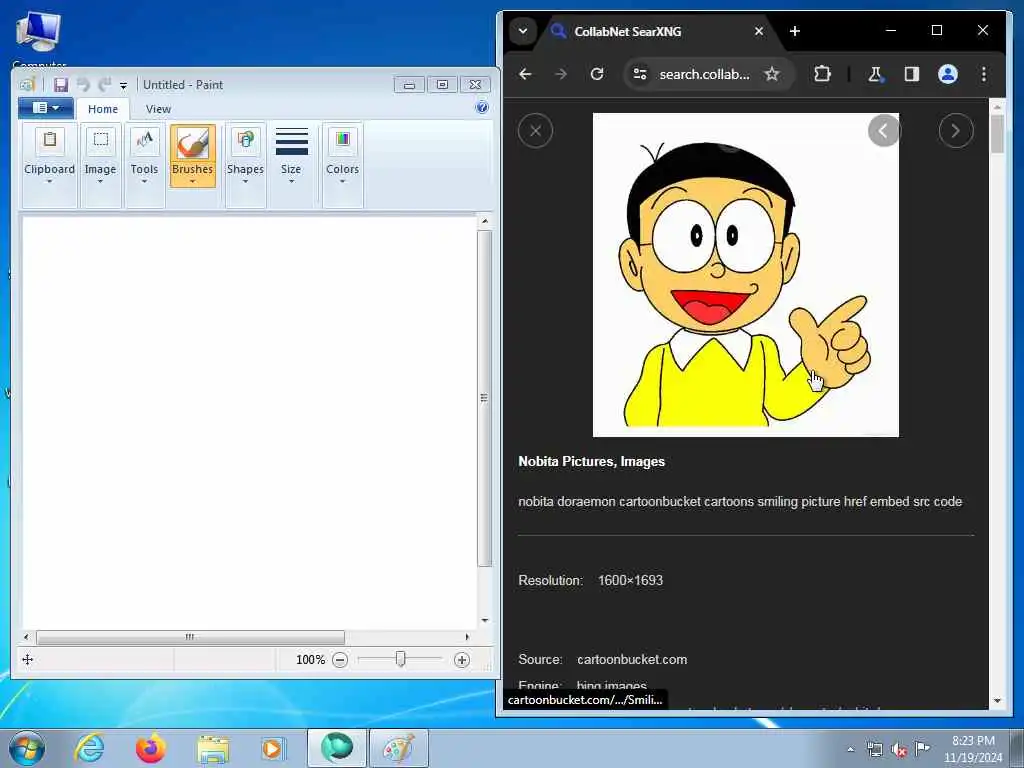Click the 'Resolution: 1600×1693' text
Image resolution: width=1024 pixels, height=768 pixels.
click(590, 580)
